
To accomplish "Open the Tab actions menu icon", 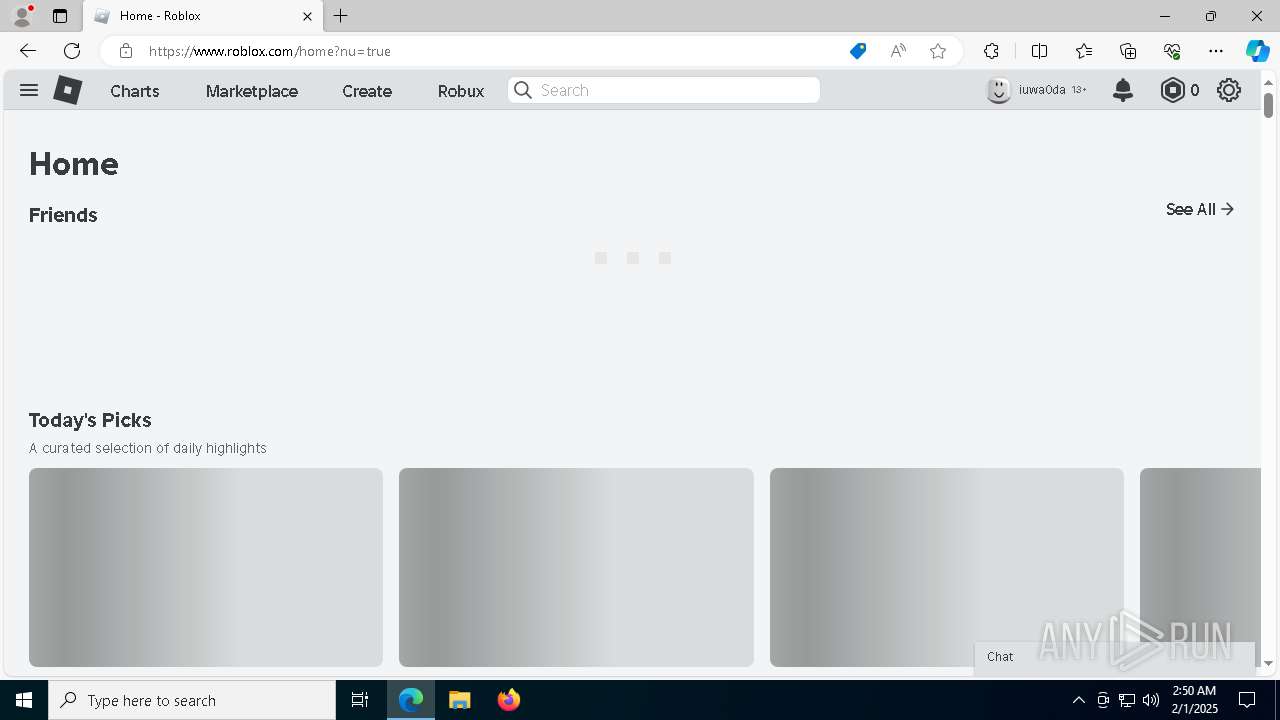I will pyautogui.click(x=60, y=16).
